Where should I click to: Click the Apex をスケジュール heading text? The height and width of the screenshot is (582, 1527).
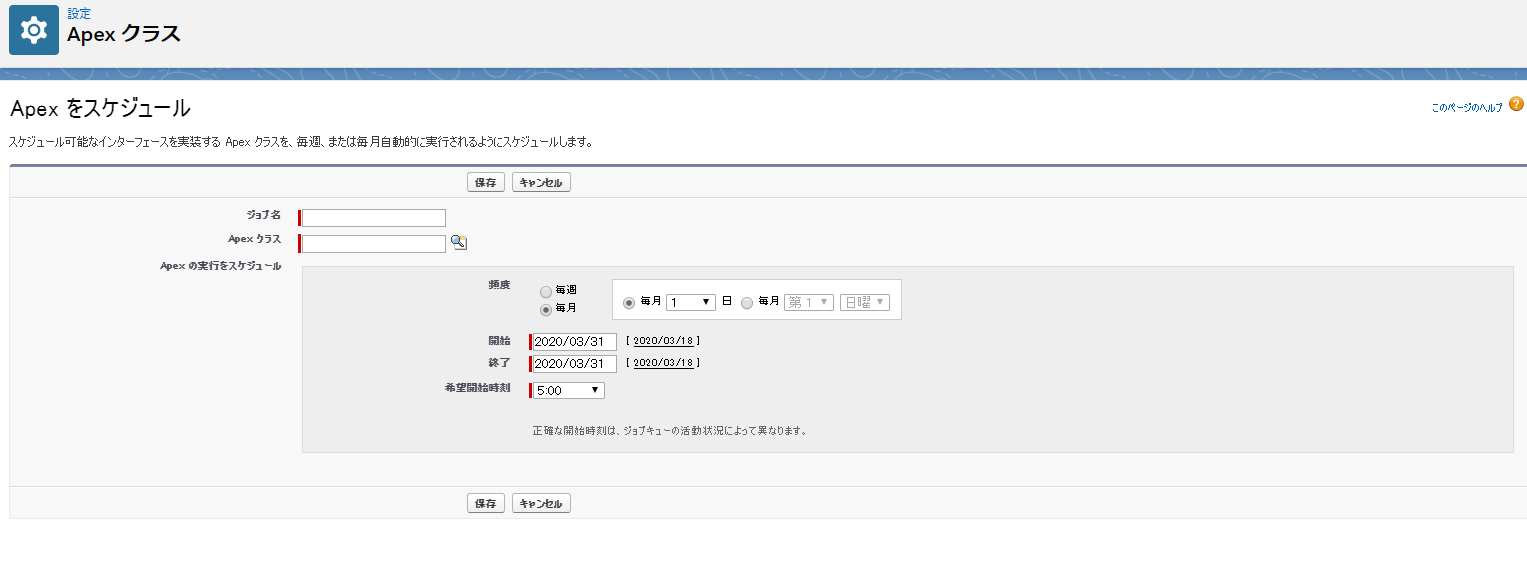100,108
